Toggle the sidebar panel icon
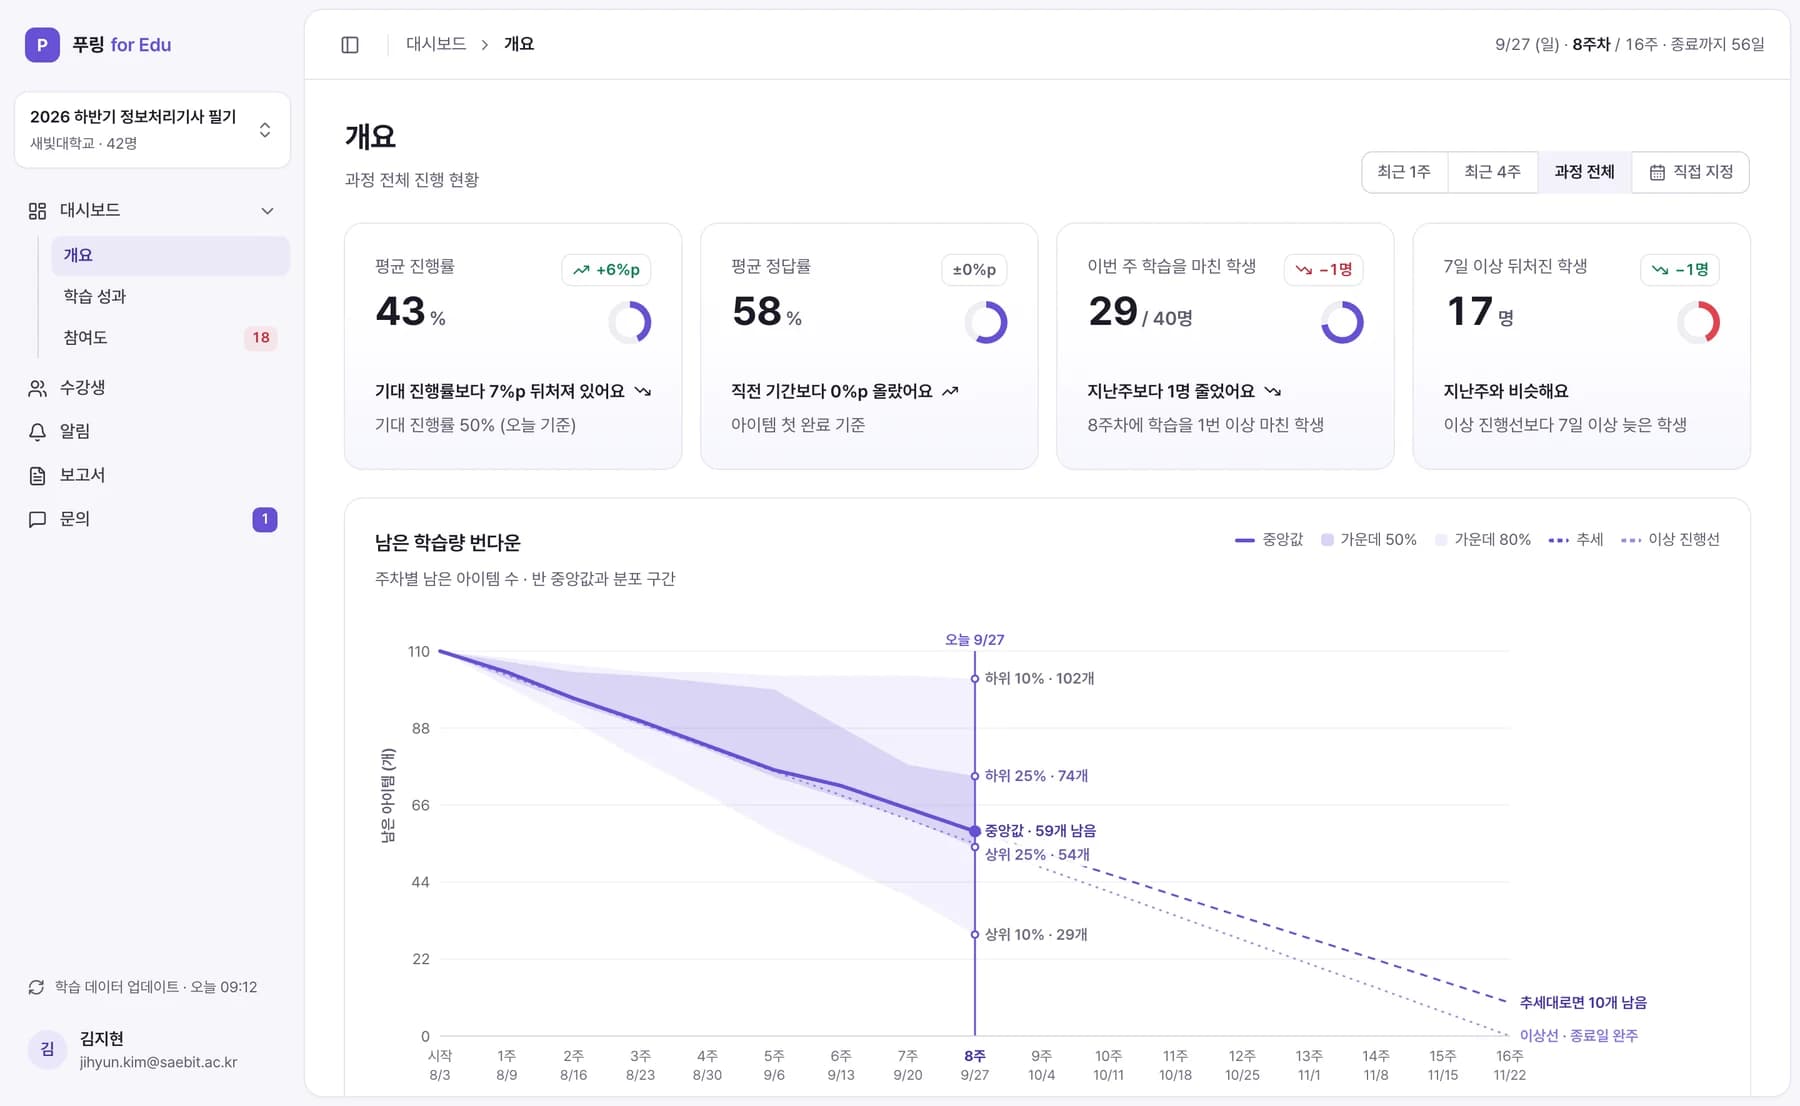 tap(350, 45)
